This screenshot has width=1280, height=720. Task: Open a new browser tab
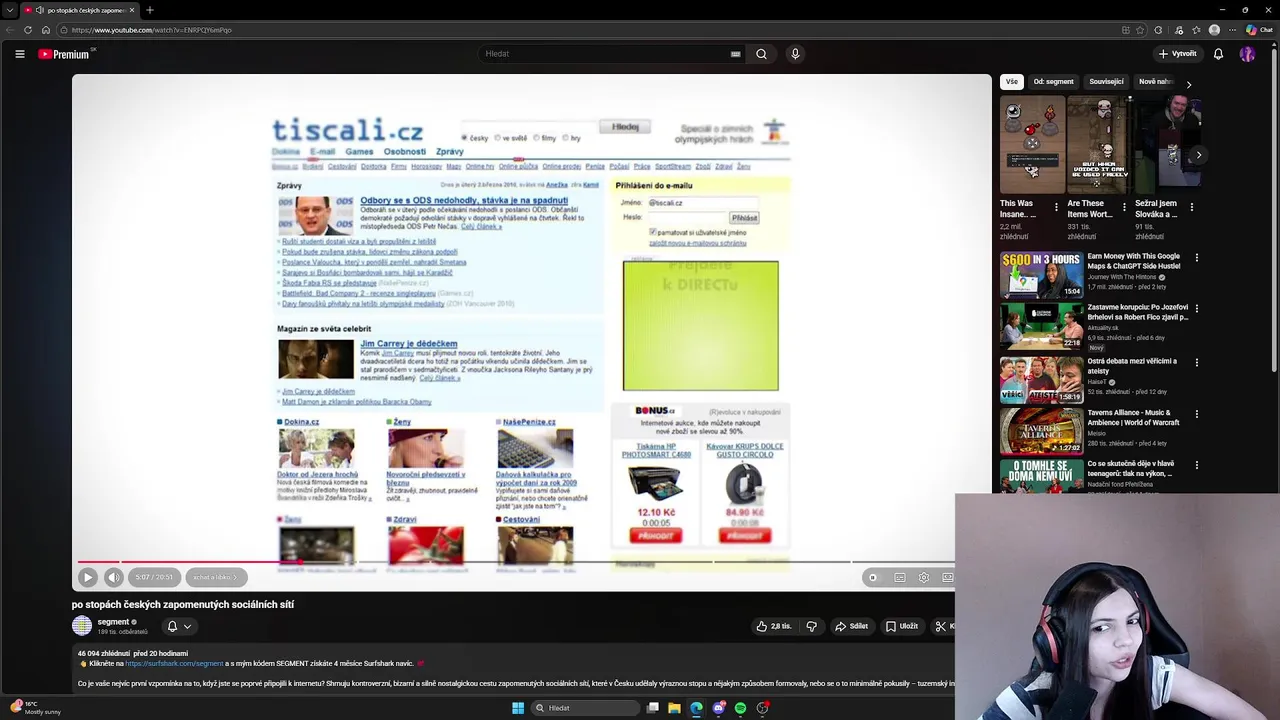(149, 10)
